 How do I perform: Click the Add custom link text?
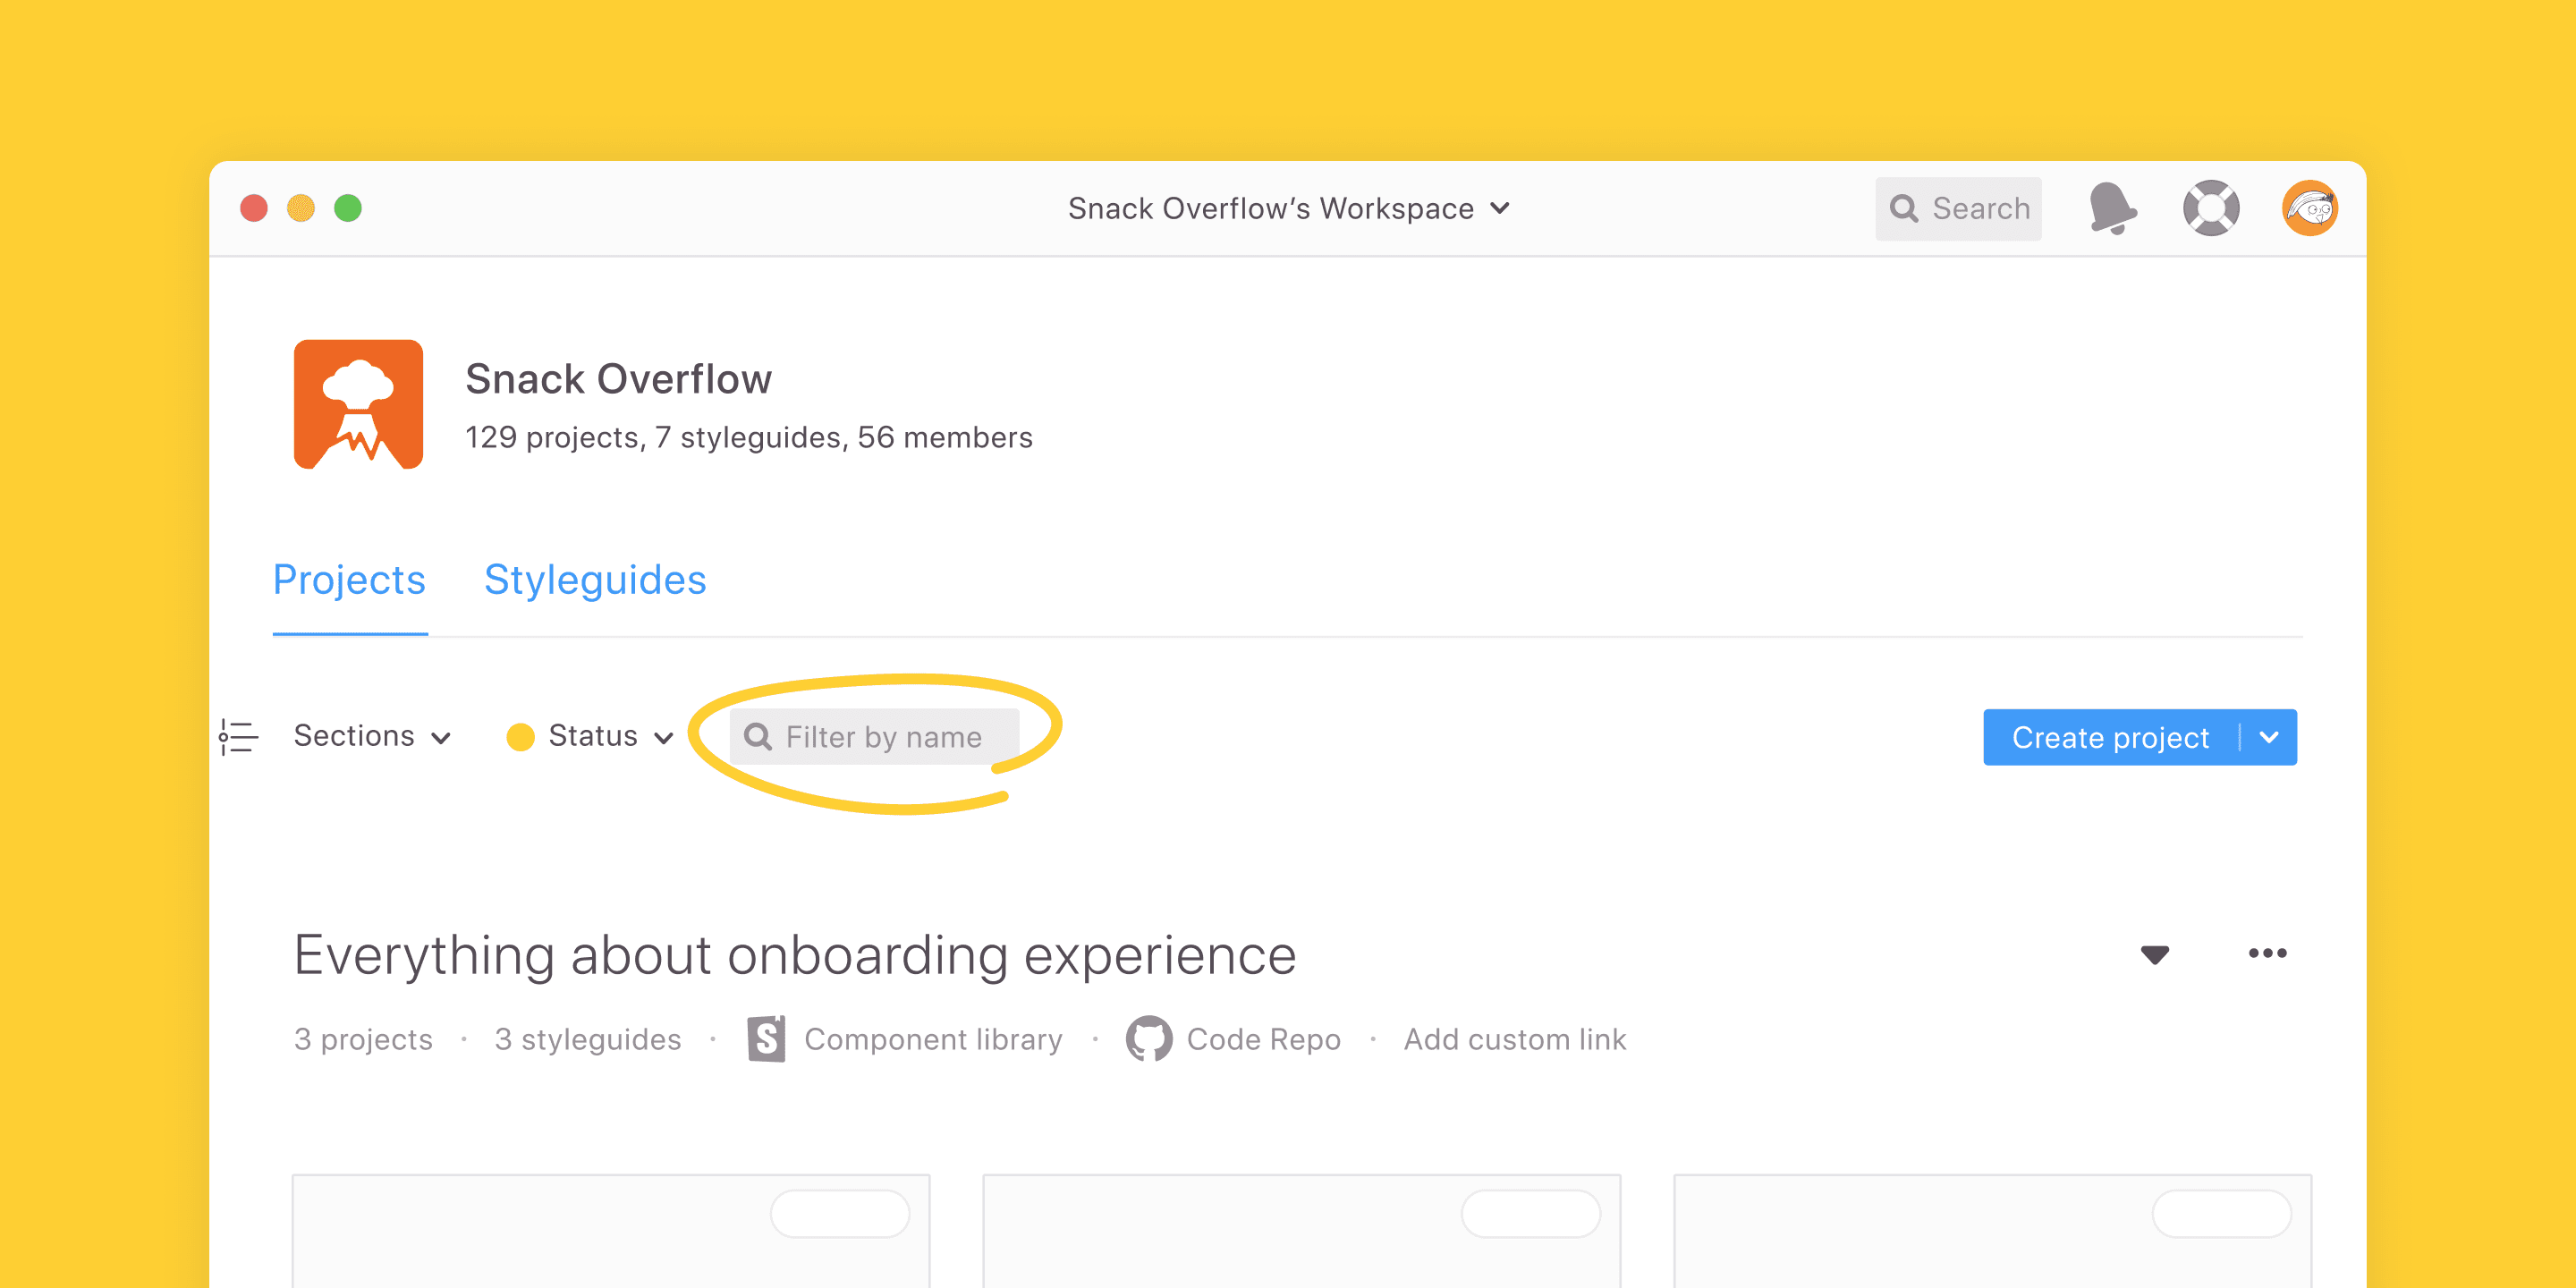1514,1039
